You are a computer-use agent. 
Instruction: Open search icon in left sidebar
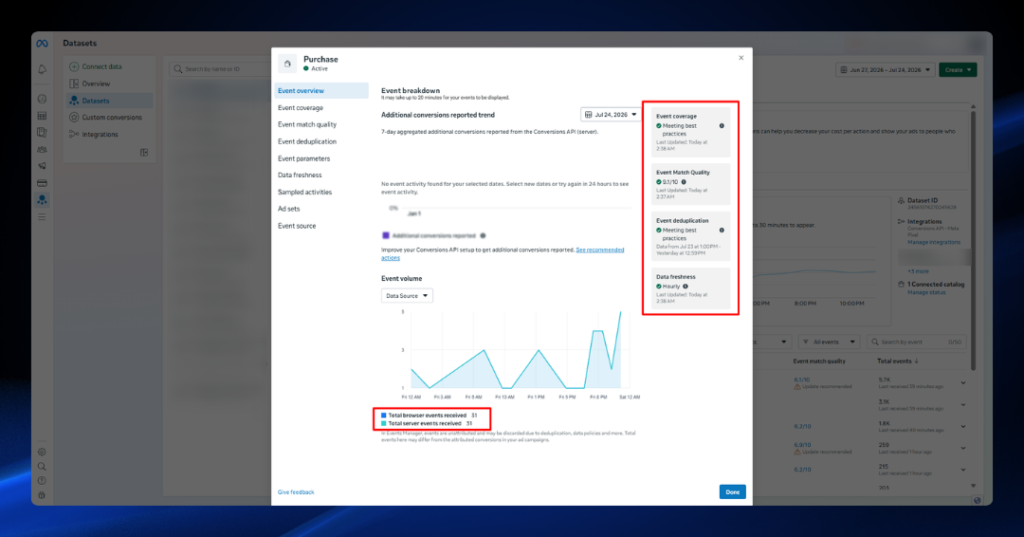[x=42, y=466]
